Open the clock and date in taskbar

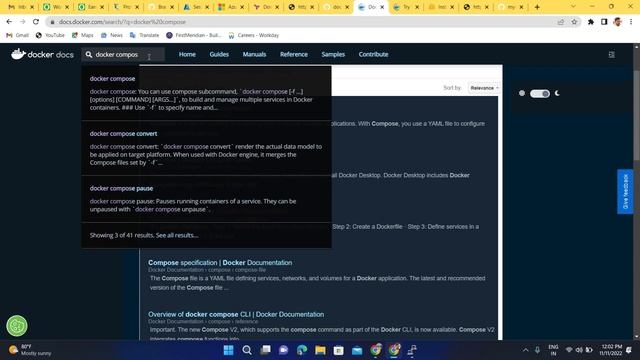(610, 350)
